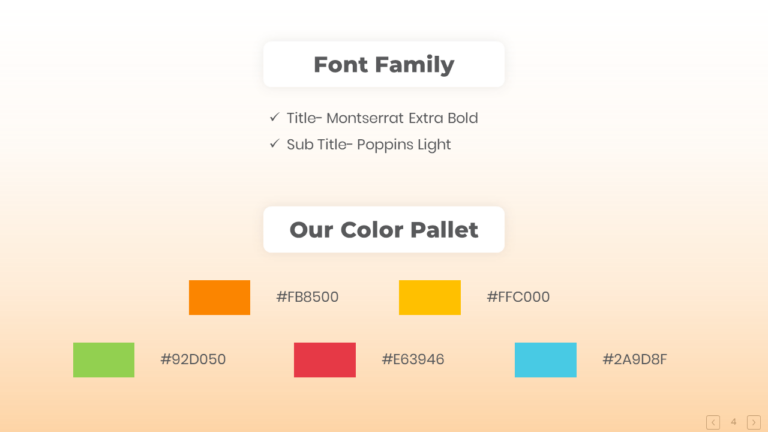Screen dimensions: 768x432
Task: Click the Font Family title box
Action: [x=384, y=64]
